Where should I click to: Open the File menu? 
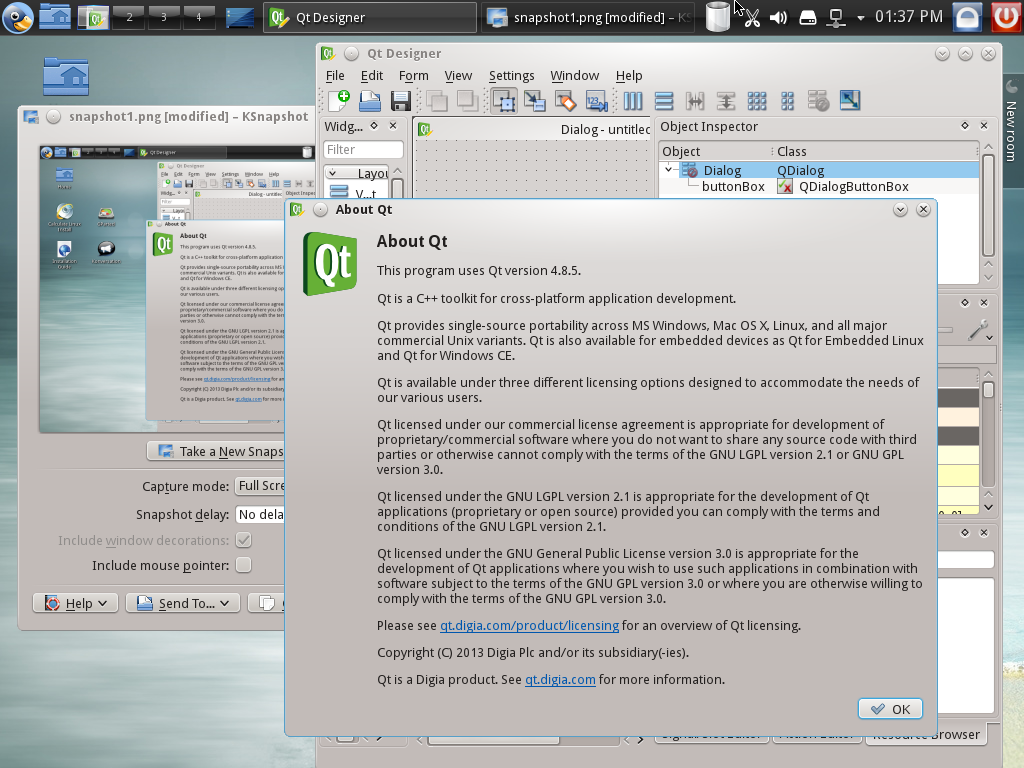pyautogui.click(x=335, y=76)
